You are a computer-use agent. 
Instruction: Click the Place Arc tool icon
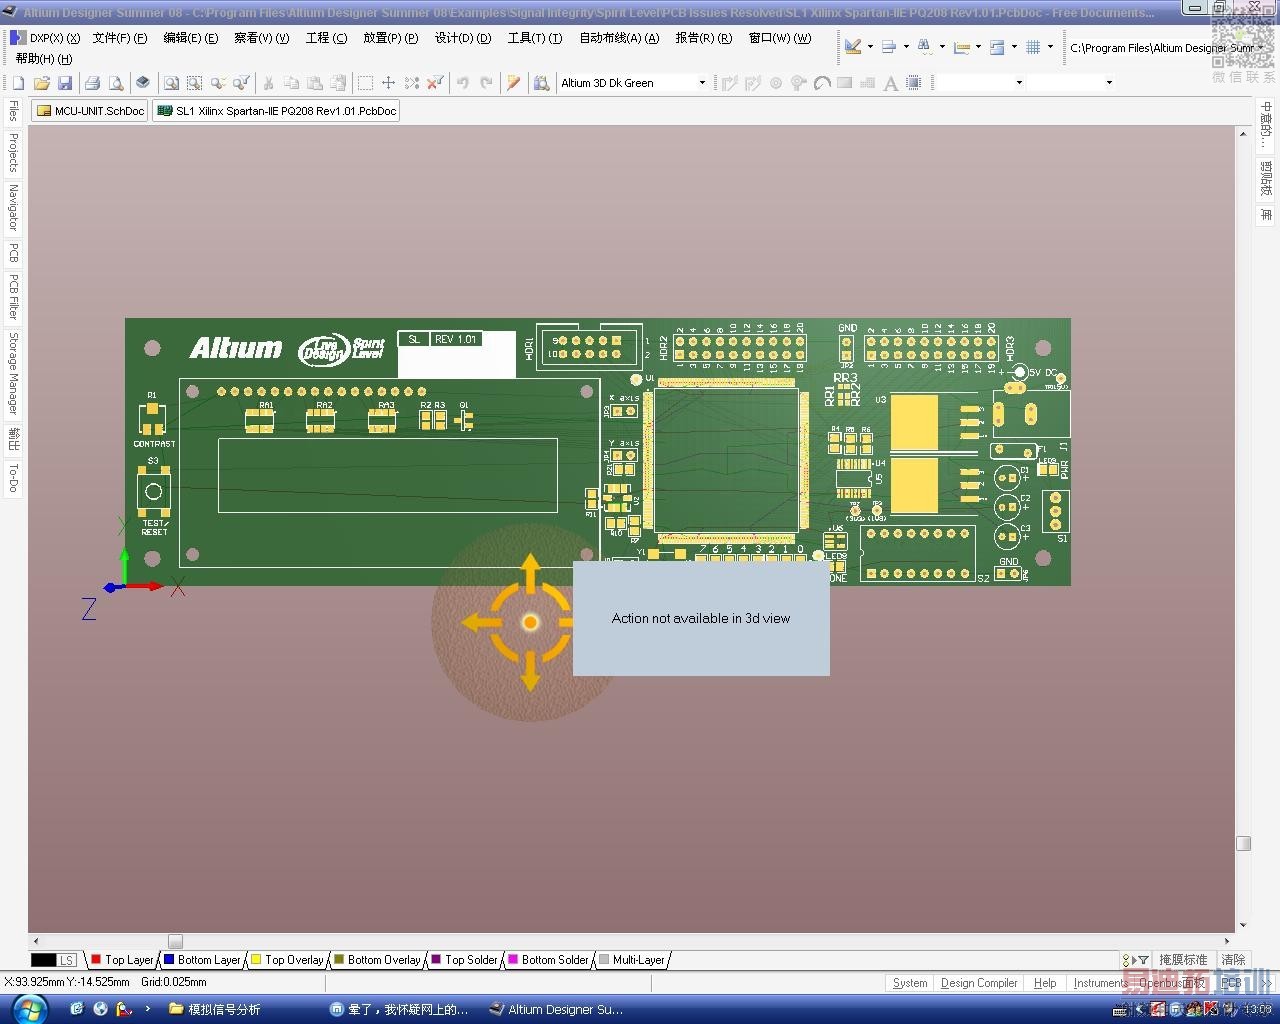pos(822,83)
